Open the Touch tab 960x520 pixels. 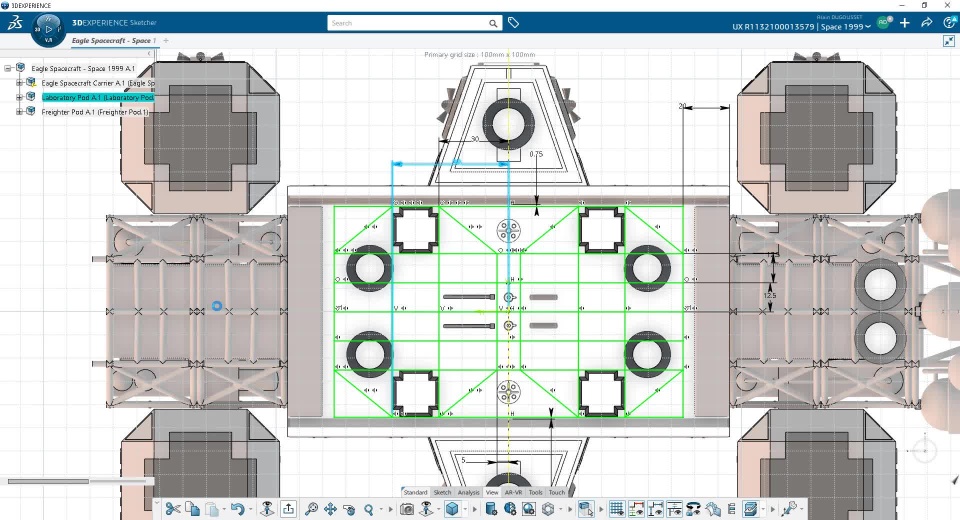(x=557, y=492)
